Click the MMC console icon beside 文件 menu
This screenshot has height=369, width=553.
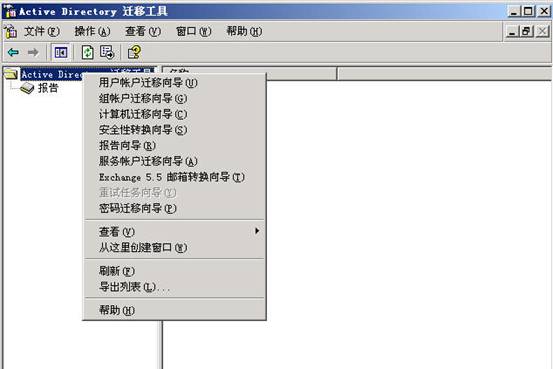click(11, 32)
